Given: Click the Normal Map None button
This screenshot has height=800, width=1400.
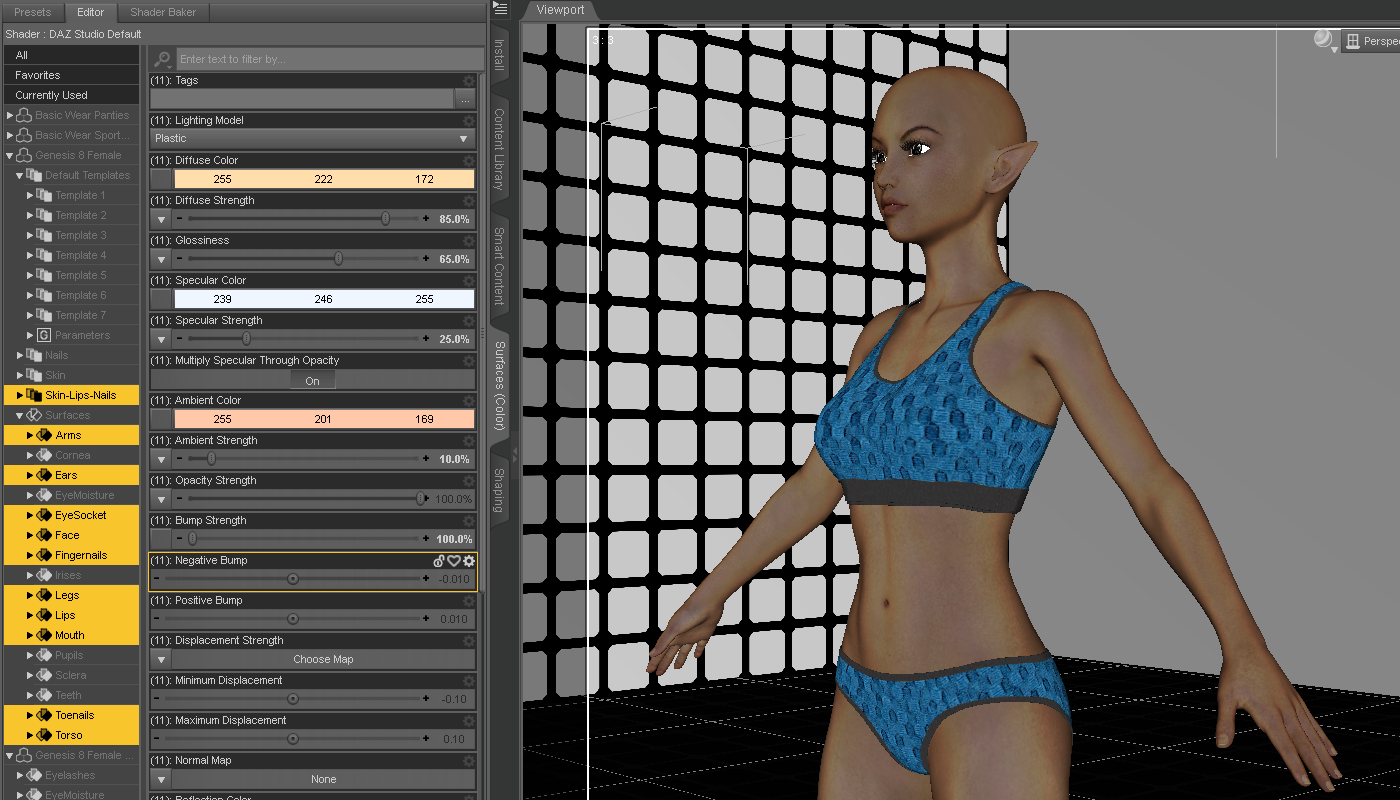Looking at the screenshot, I should (x=323, y=779).
